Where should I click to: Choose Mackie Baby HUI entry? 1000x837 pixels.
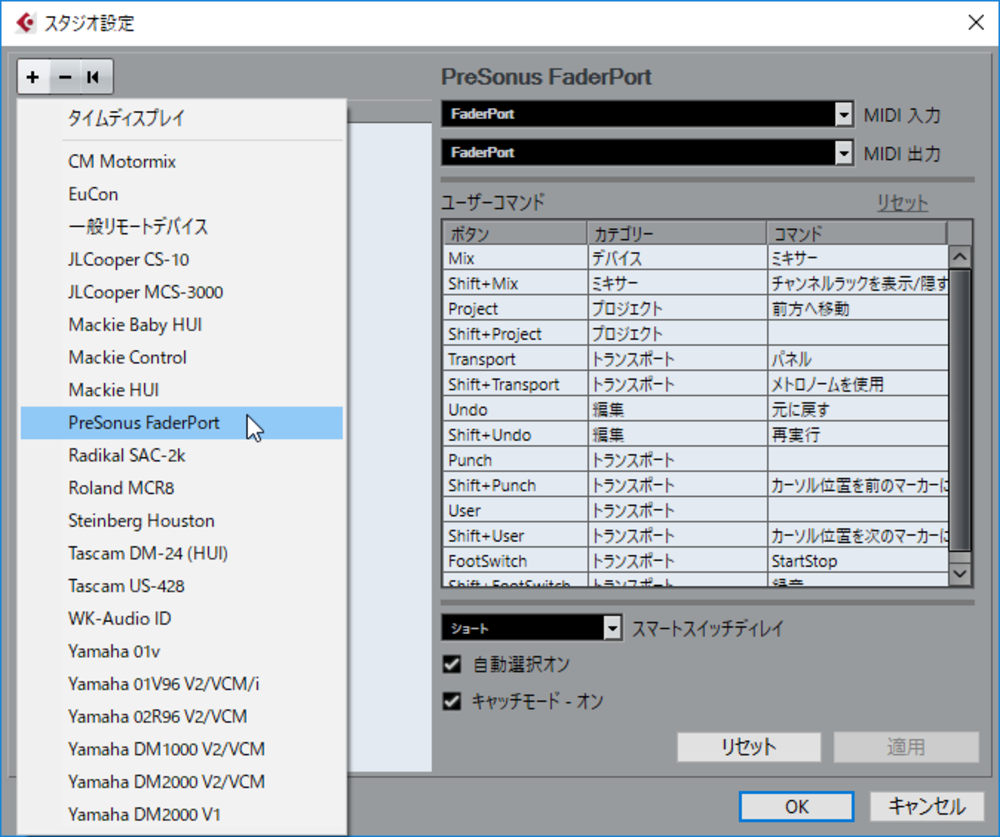point(182,325)
